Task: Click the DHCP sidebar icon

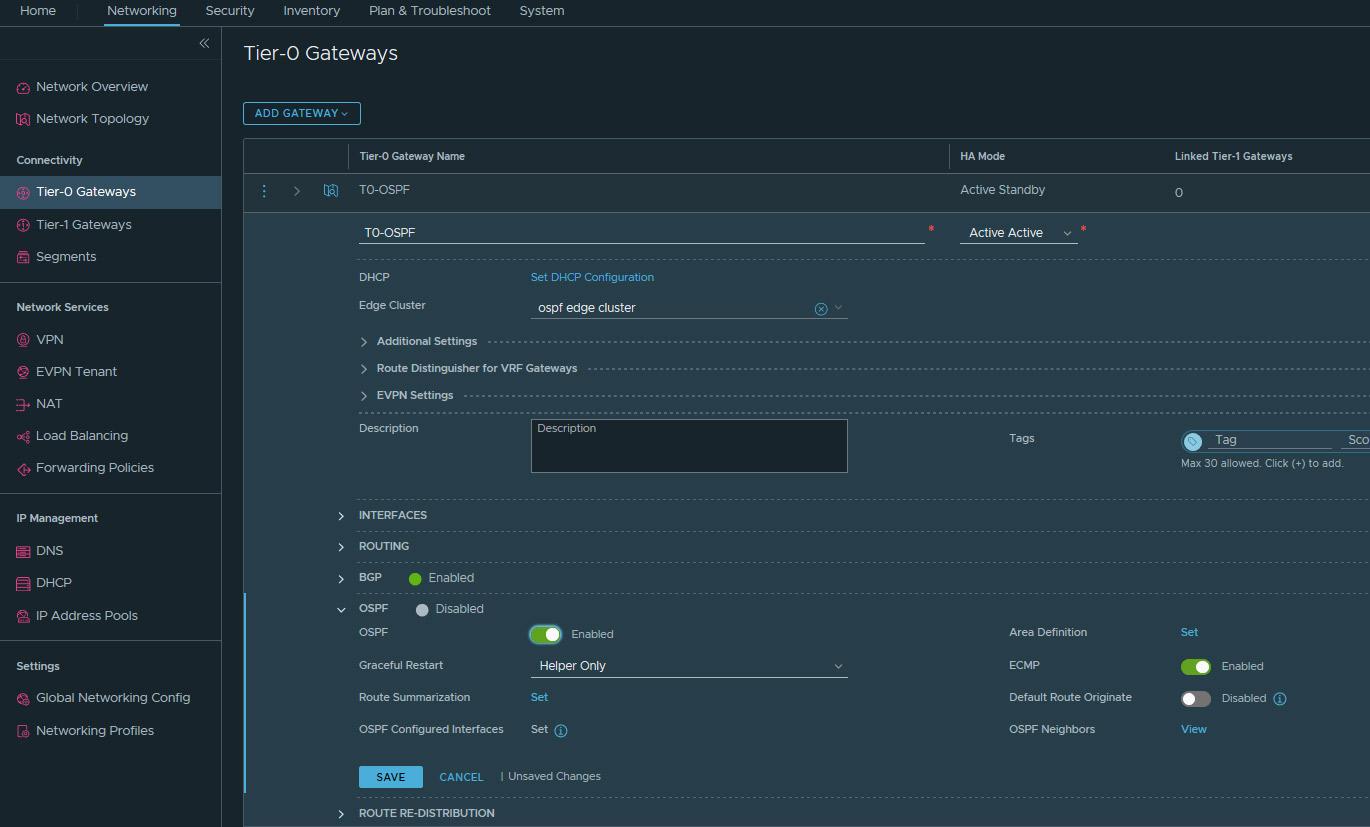Action: click(23, 583)
